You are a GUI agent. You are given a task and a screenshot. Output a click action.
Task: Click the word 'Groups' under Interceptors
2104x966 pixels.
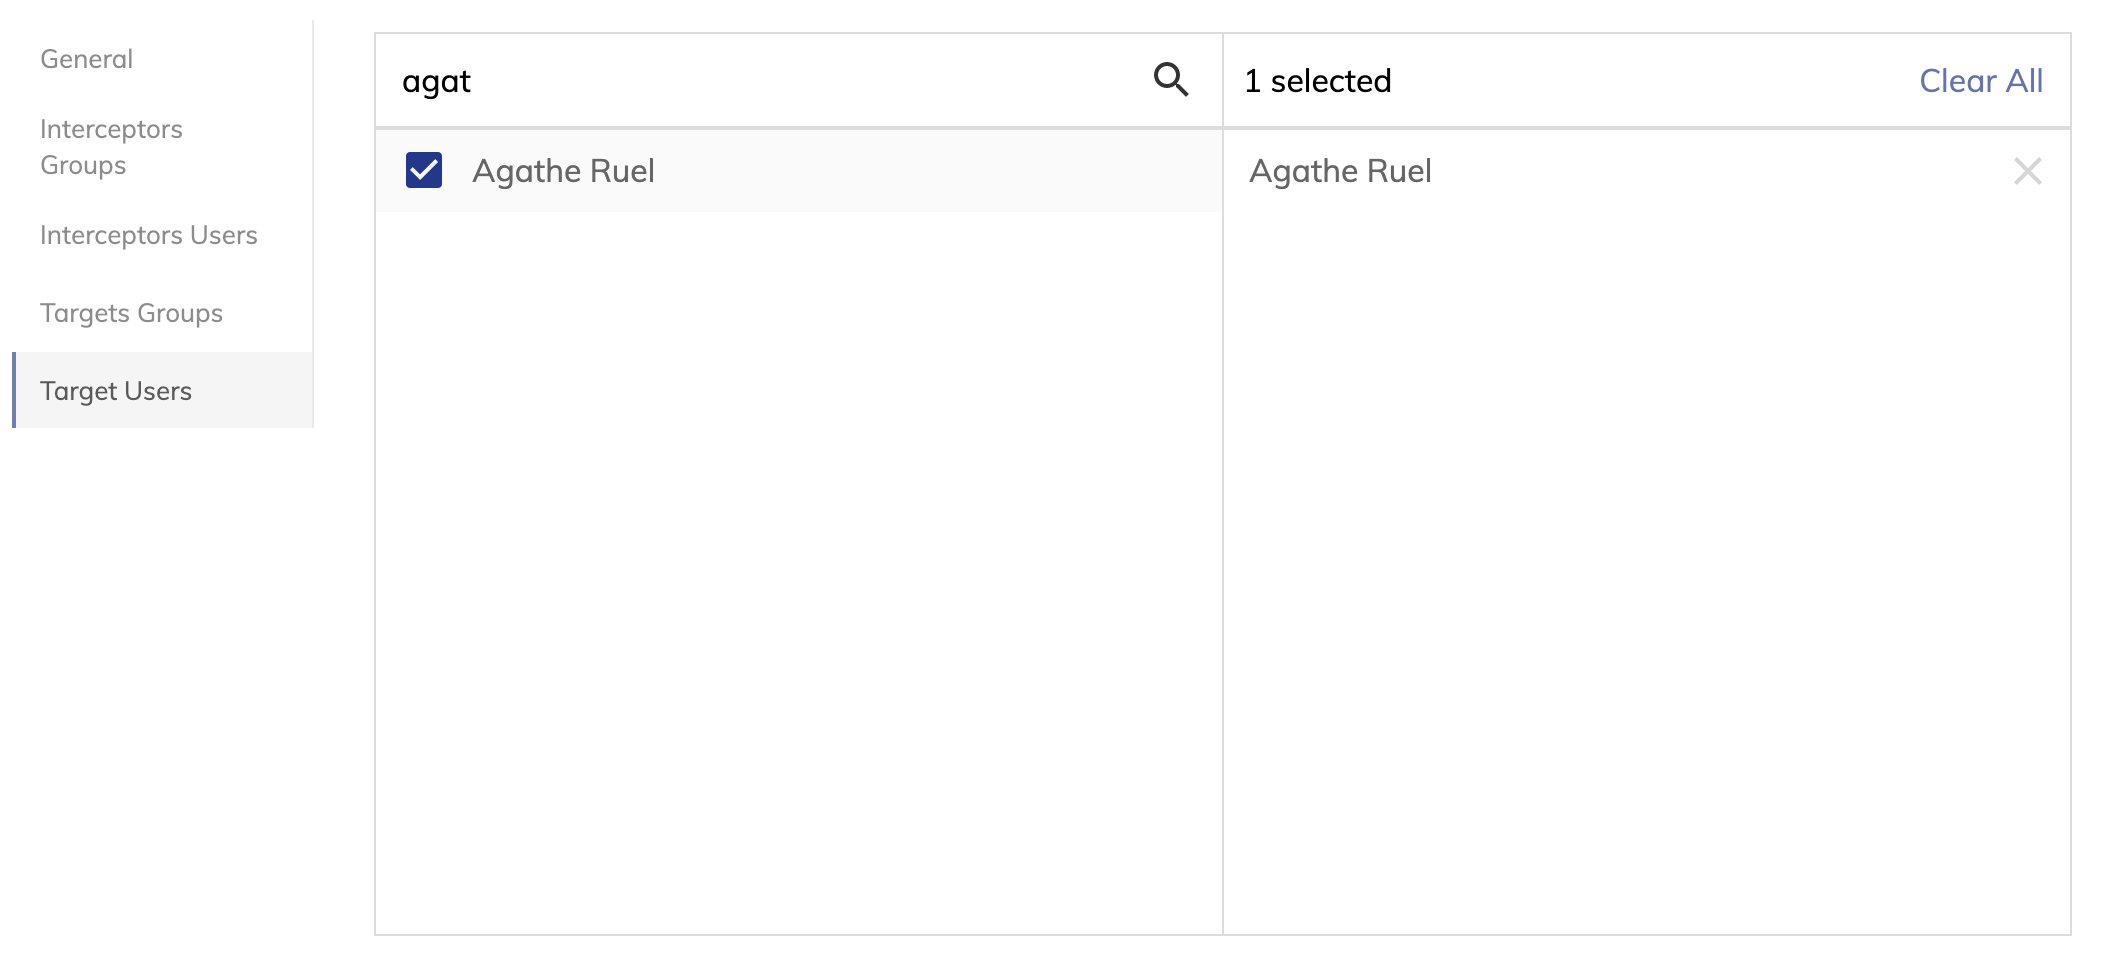(83, 165)
